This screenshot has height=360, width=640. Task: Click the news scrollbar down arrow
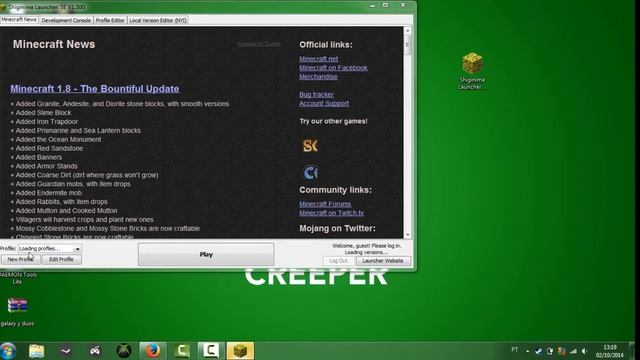pyautogui.click(x=407, y=235)
